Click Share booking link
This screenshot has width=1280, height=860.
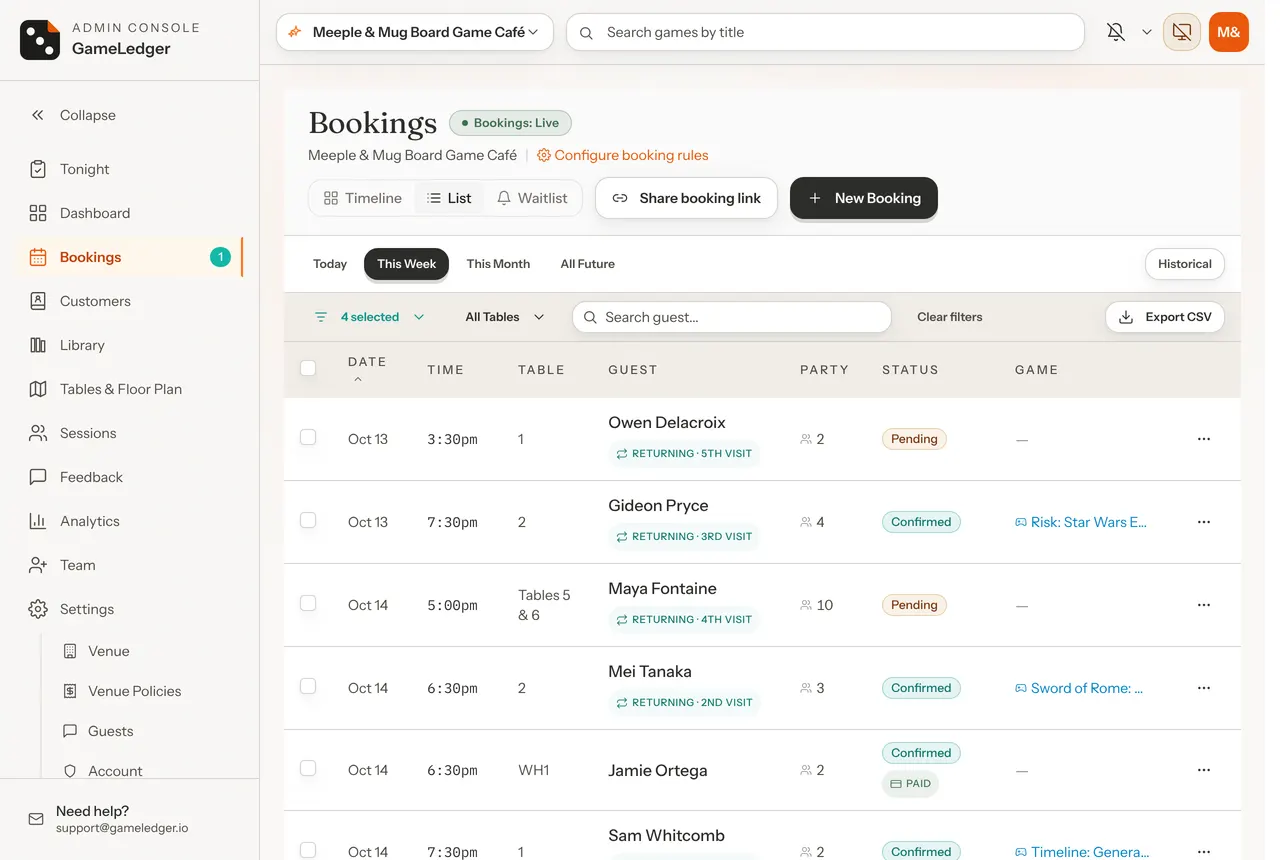click(686, 198)
